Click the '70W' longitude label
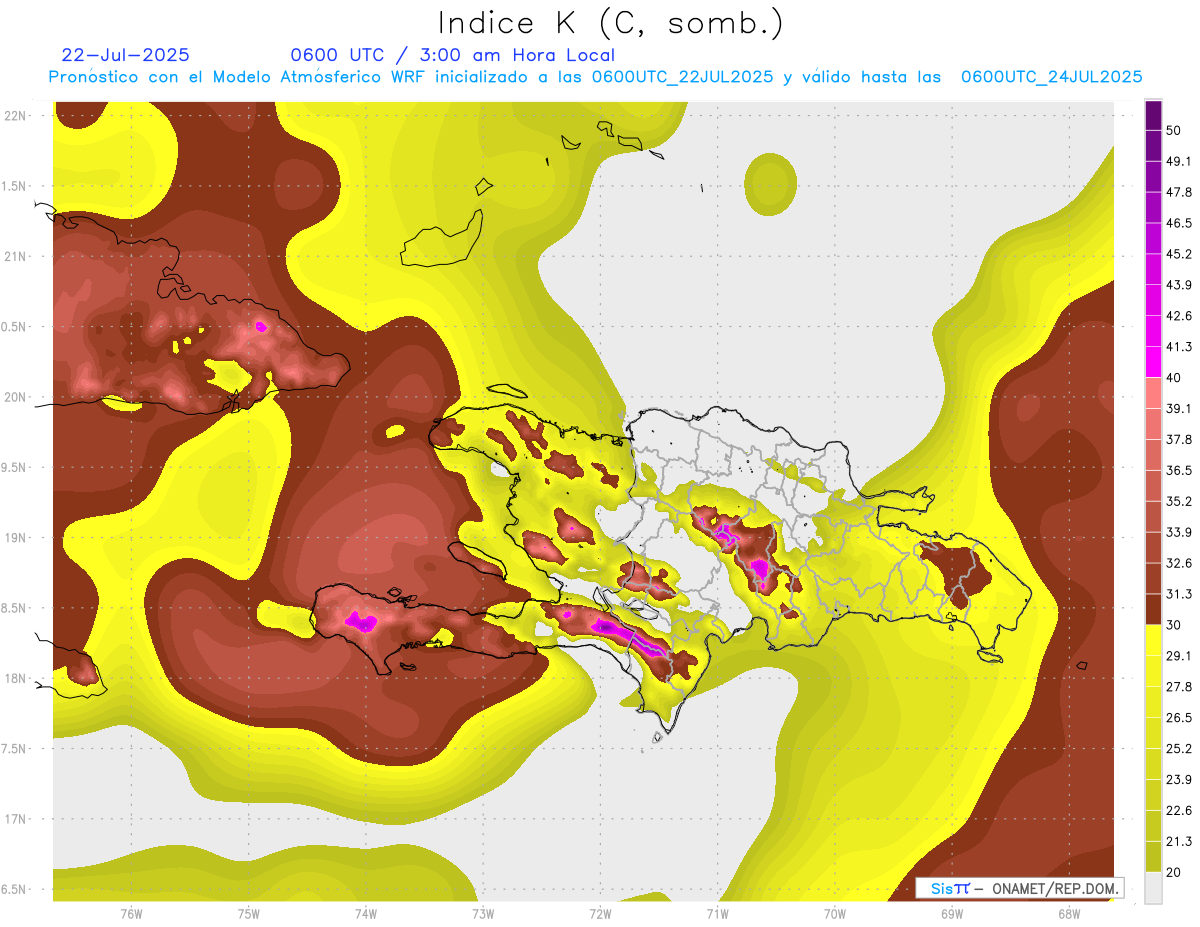This screenshot has height=927, width=1200. pos(835,913)
